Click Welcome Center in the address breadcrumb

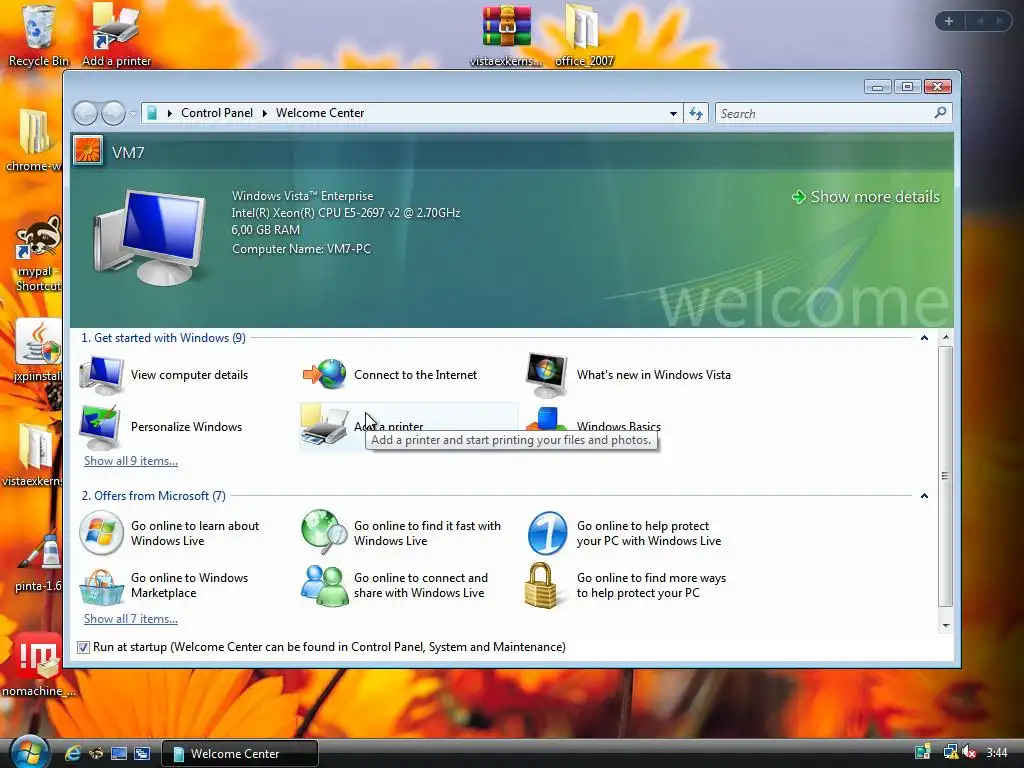[x=320, y=113]
